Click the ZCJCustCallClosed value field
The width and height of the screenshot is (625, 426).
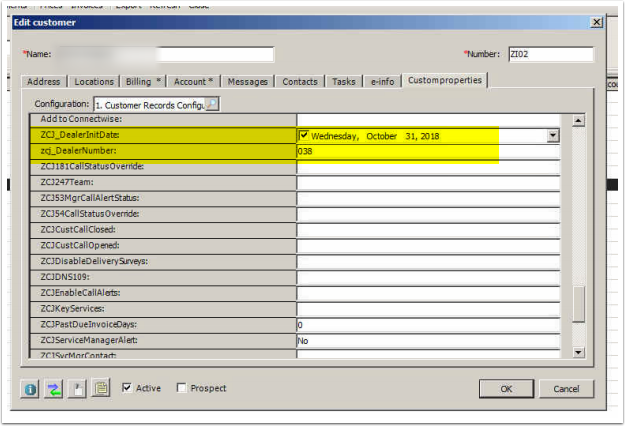(x=428, y=231)
